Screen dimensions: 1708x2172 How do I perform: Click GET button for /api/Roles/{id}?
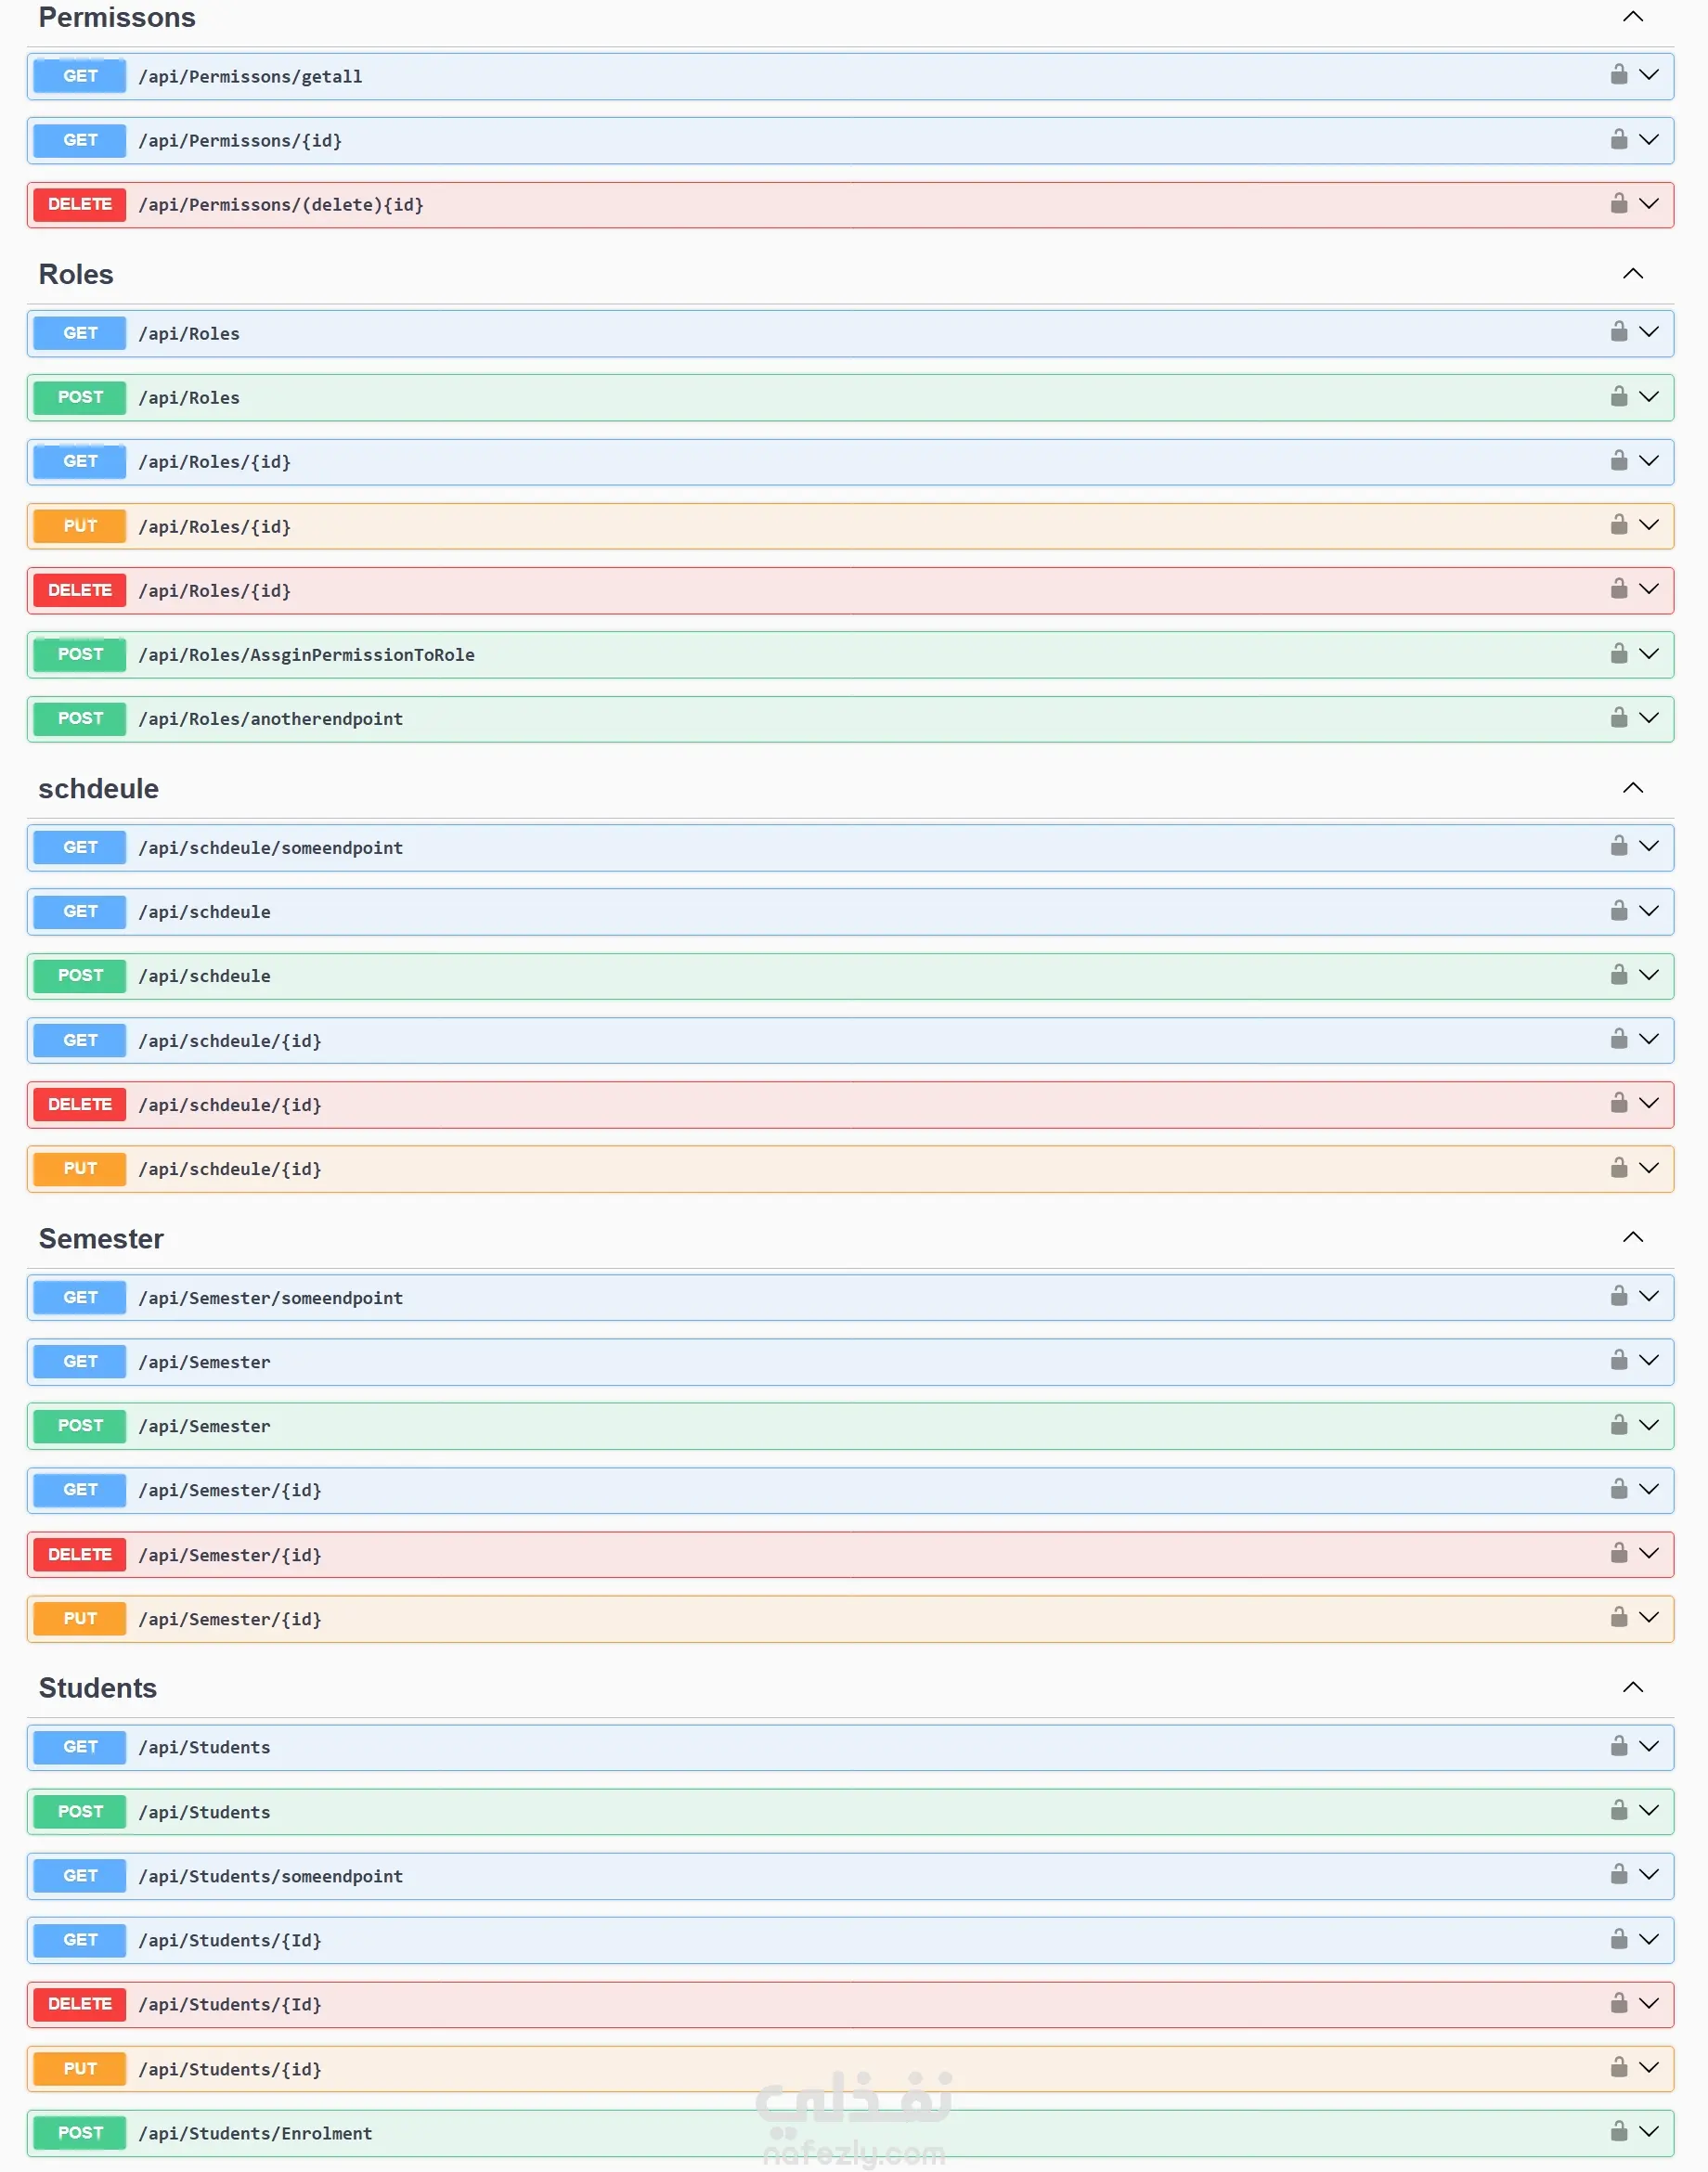[80, 461]
